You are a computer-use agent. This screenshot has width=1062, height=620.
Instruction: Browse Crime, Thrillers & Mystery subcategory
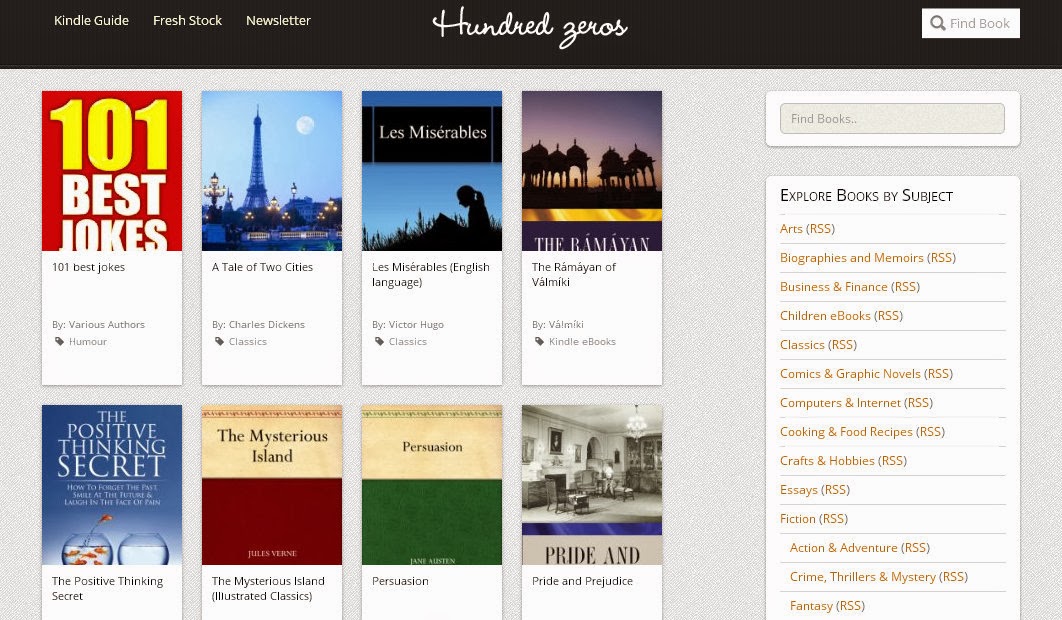tap(862, 577)
